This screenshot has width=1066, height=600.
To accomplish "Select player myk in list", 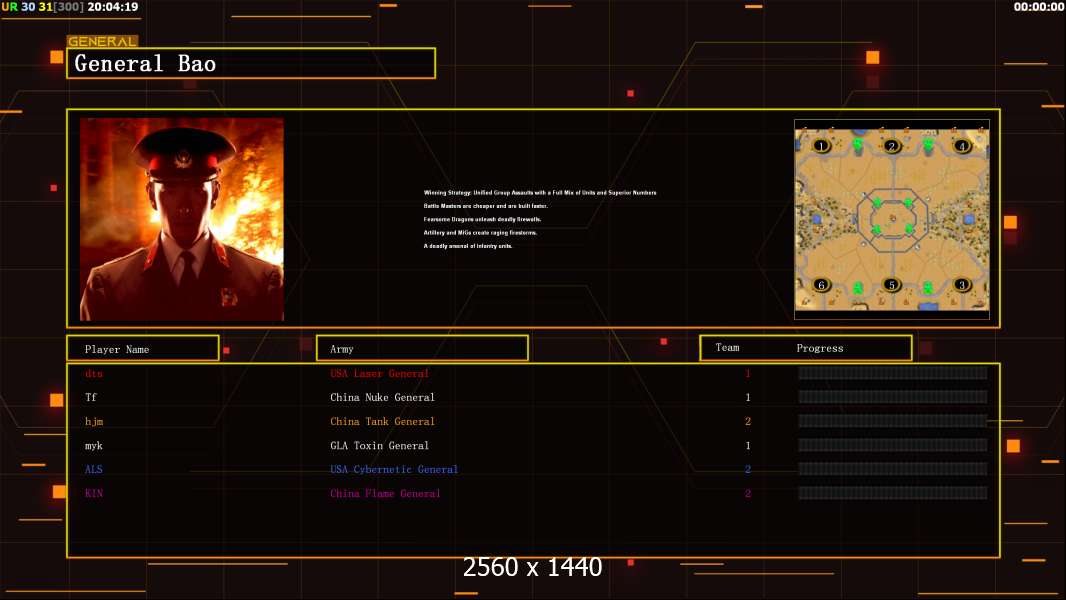I will tap(94, 446).
